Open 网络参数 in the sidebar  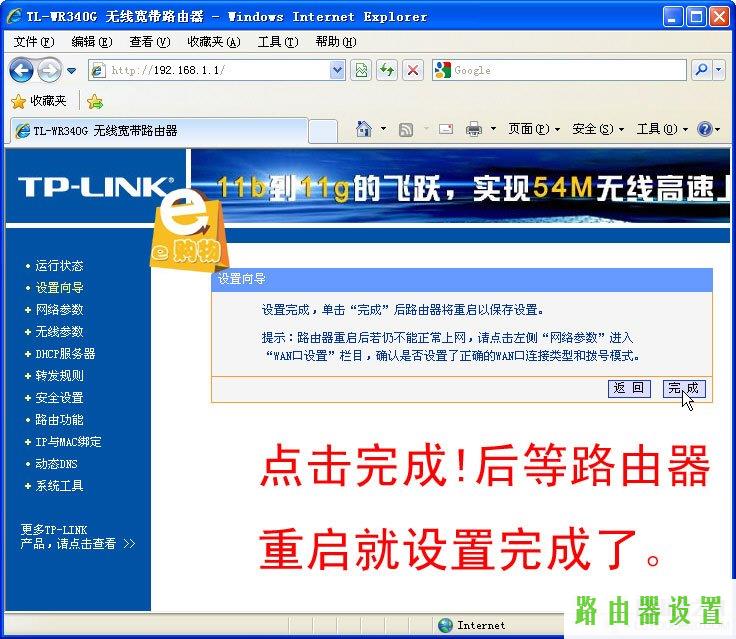tap(59, 310)
